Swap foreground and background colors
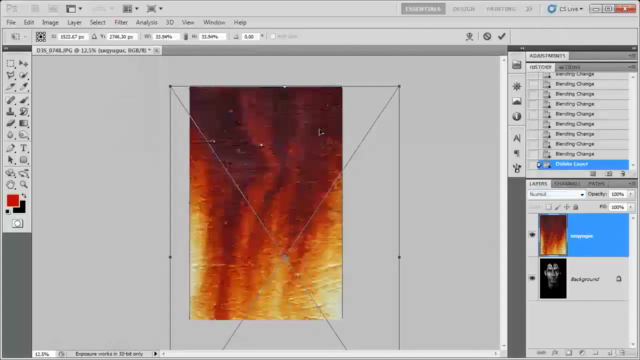Screen dimensions: 640x360 [24, 196]
